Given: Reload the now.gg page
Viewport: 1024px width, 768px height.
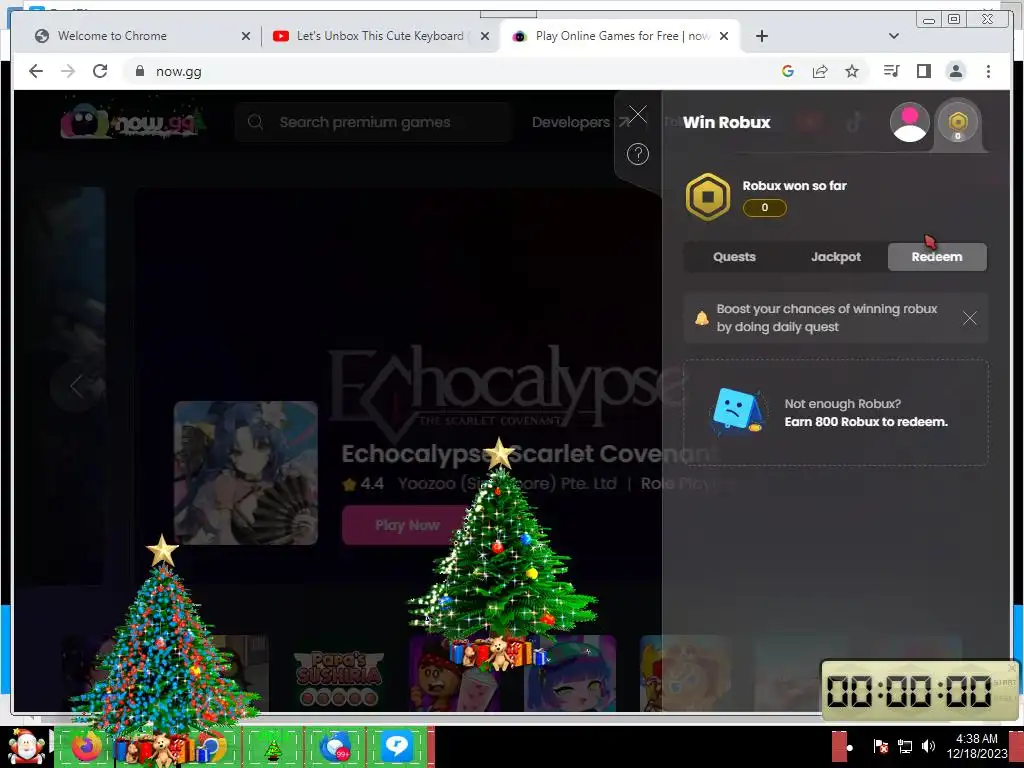Looking at the screenshot, I should [x=100, y=71].
